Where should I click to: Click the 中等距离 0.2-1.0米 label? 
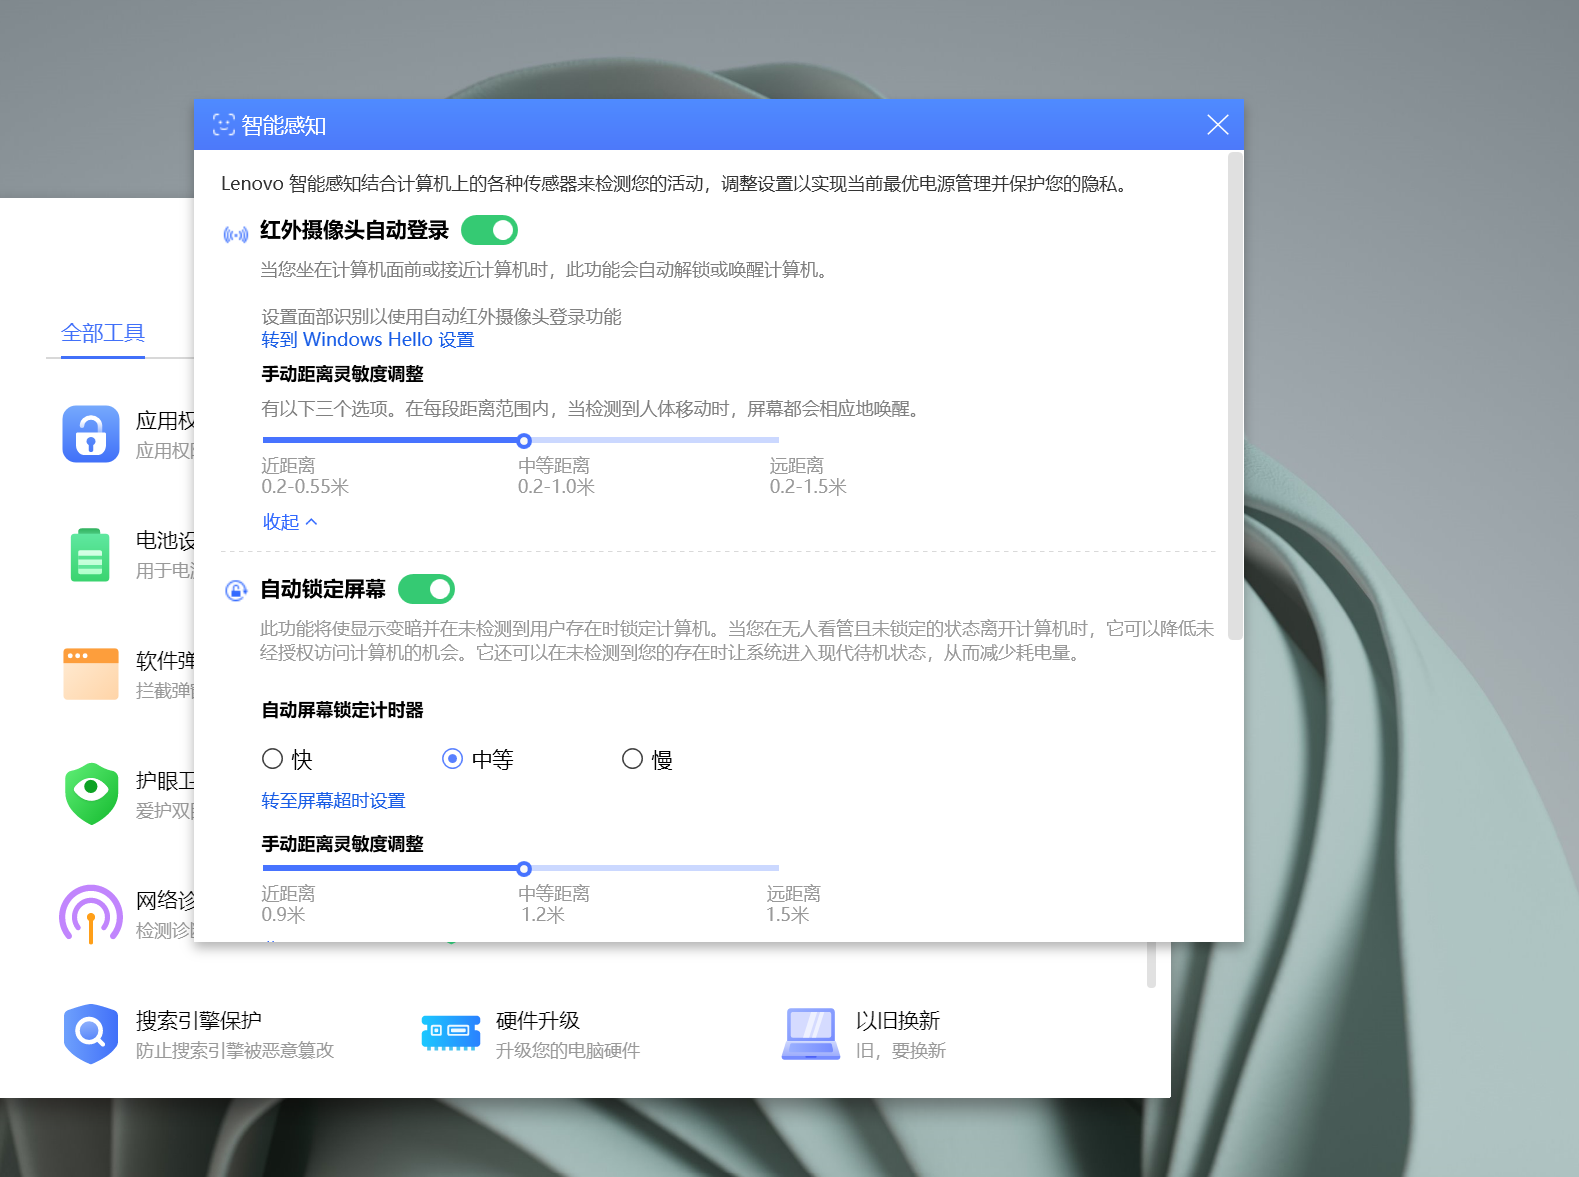(556, 476)
